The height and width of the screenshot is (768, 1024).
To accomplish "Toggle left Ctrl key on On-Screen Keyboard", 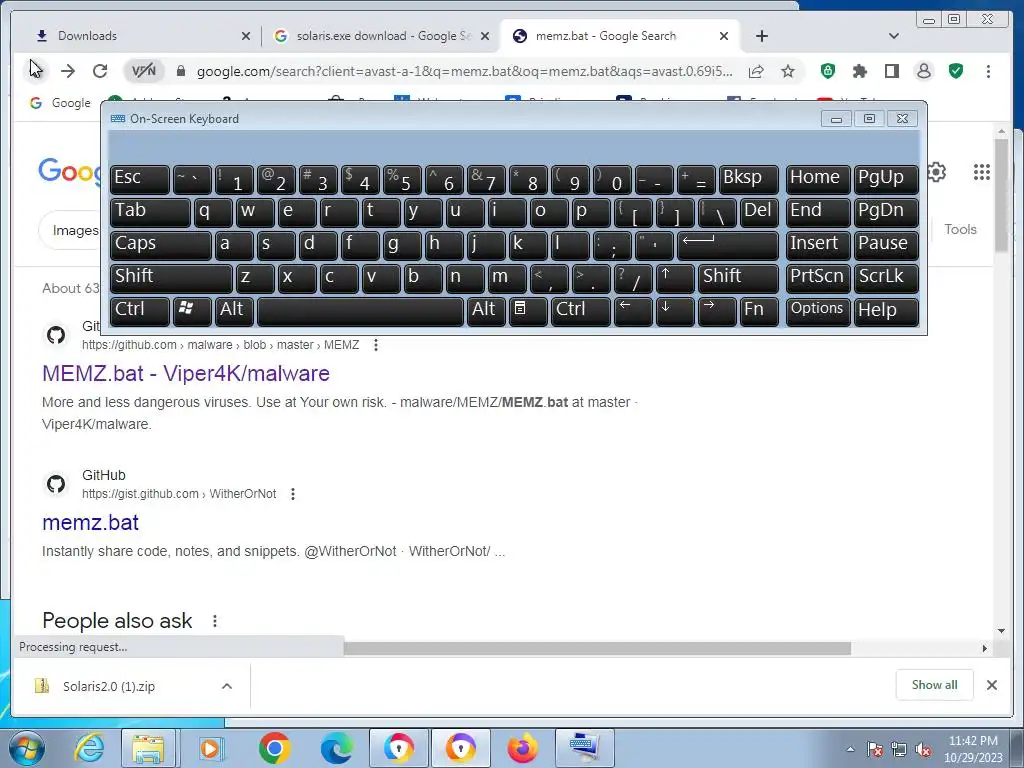I will (x=140, y=311).
